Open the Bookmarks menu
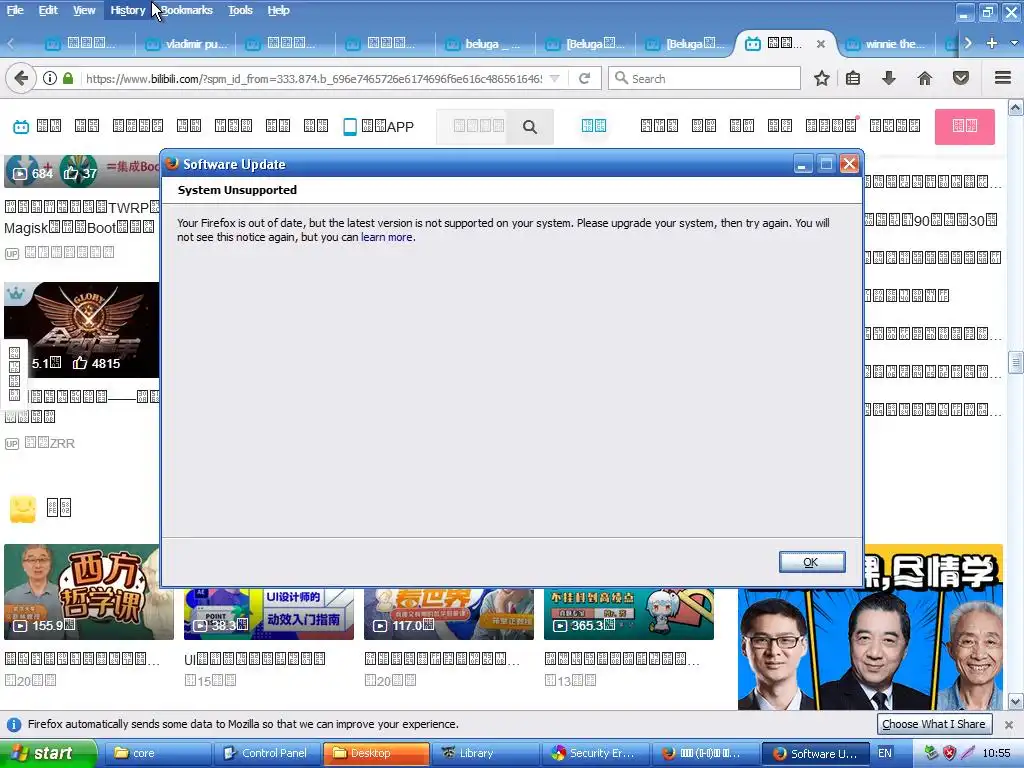Image resolution: width=1024 pixels, height=768 pixels. pos(187,10)
